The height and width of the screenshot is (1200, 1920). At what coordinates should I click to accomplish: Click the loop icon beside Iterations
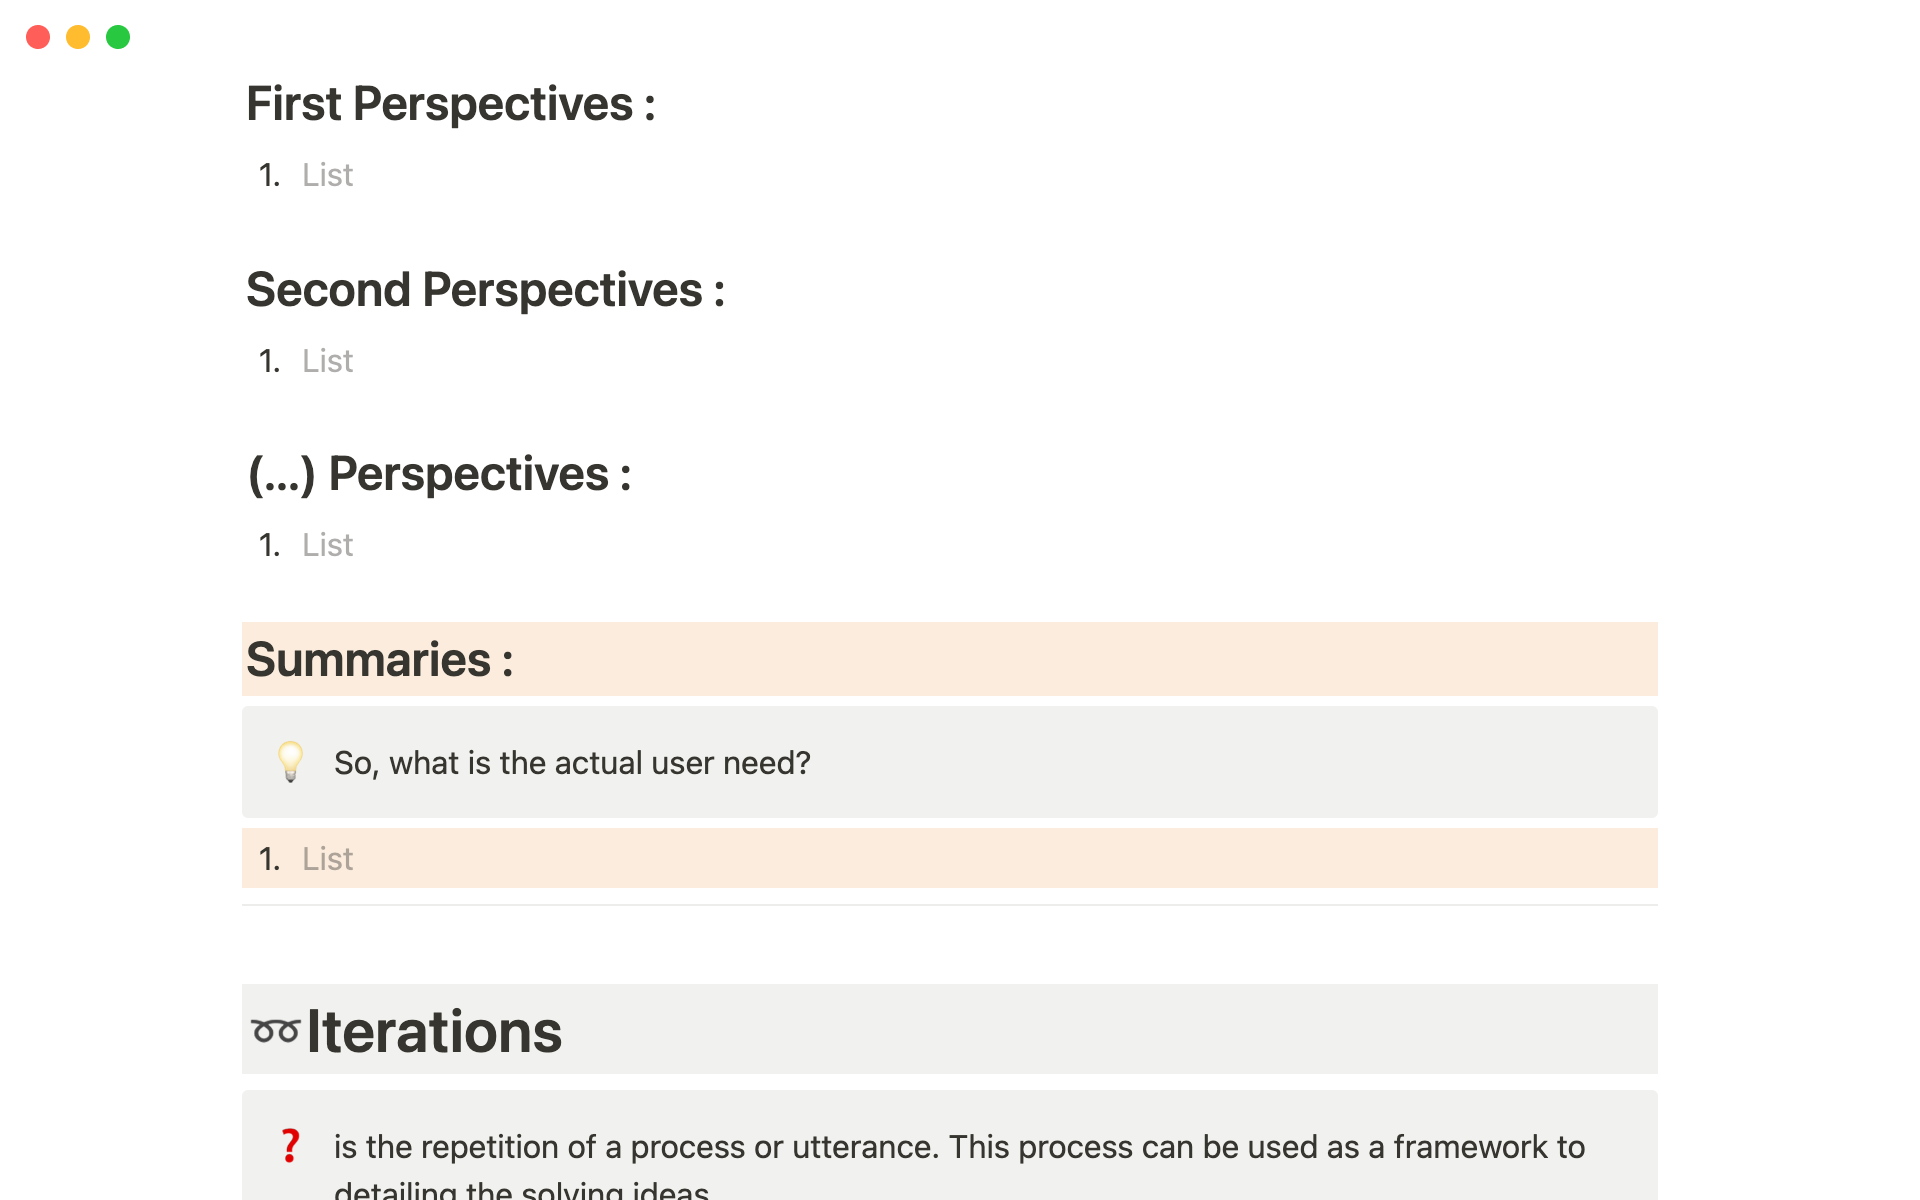(275, 1031)
